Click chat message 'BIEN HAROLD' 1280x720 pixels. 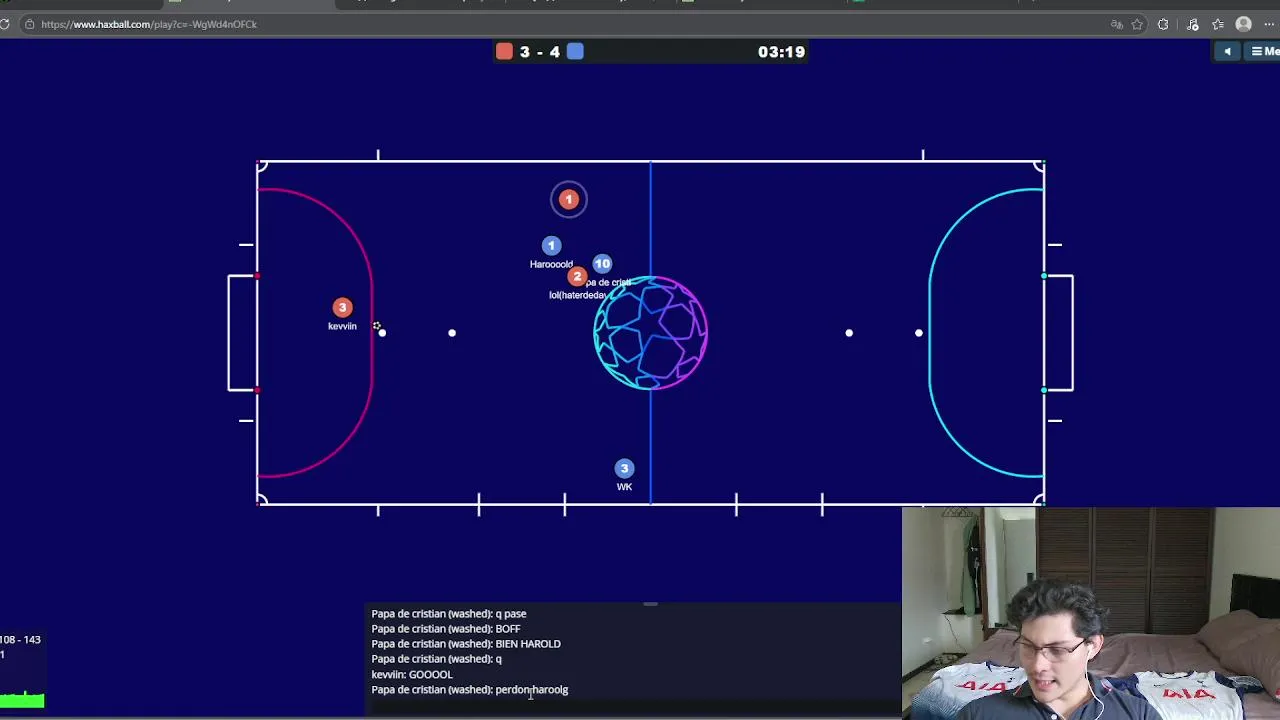pyautogui.click(x=528, y=644)
